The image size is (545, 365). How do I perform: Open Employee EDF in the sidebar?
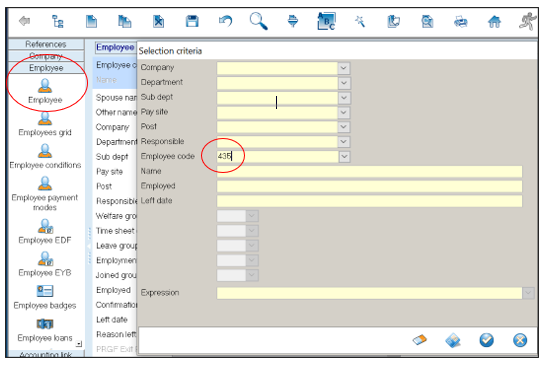tap(45, 232)
